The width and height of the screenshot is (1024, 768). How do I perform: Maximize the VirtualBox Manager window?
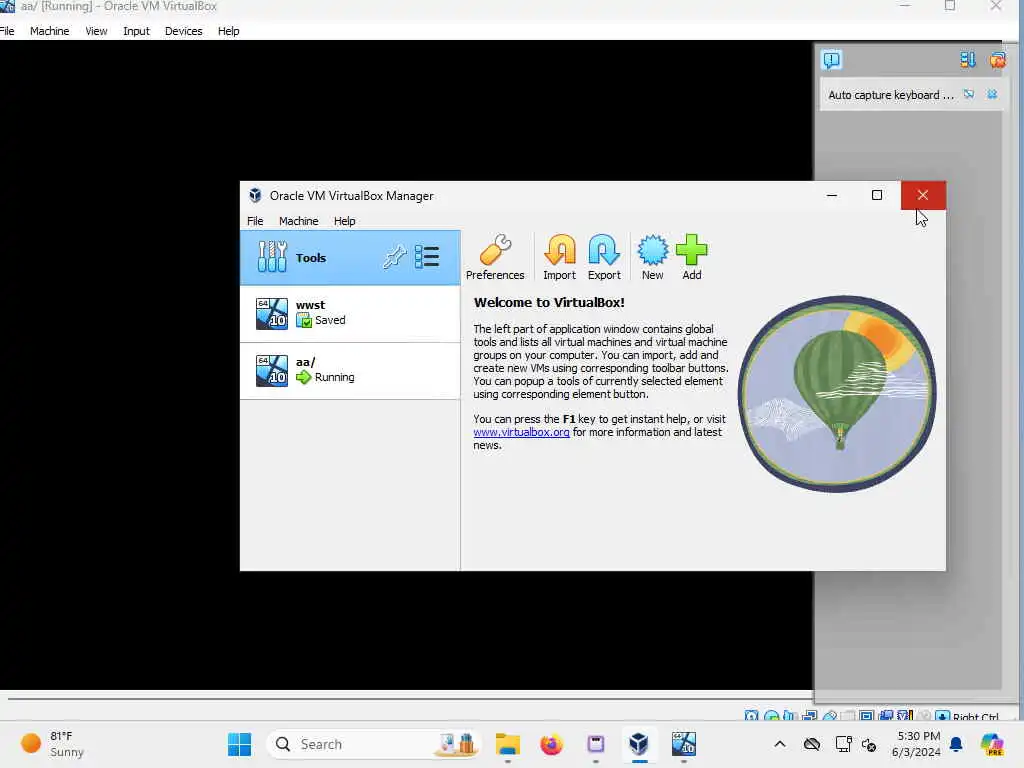tap(877, 195)
